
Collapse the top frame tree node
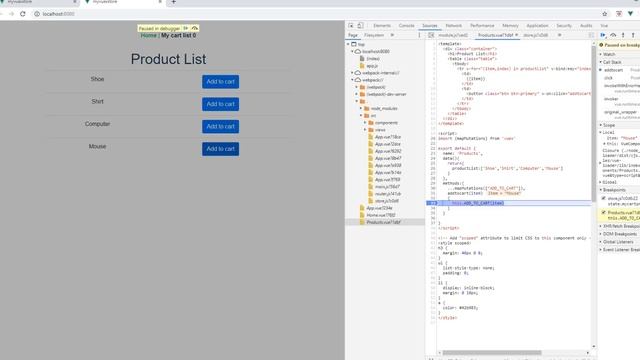[x=348, y=44]
